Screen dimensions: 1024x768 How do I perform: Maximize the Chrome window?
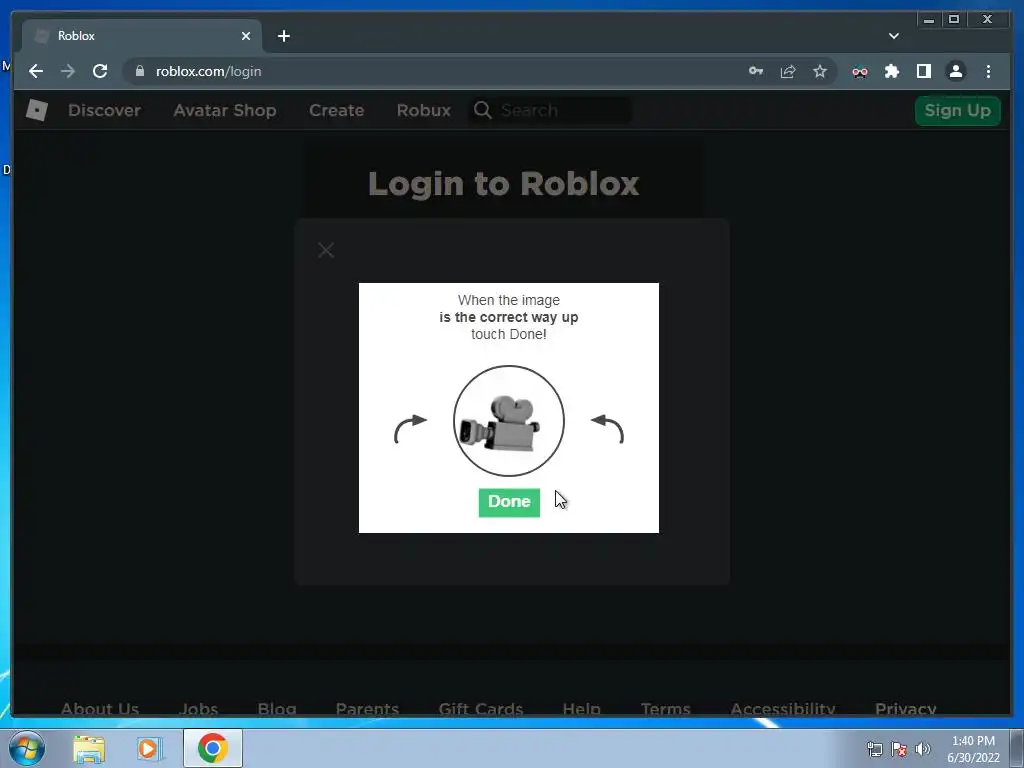click(954, 20)
